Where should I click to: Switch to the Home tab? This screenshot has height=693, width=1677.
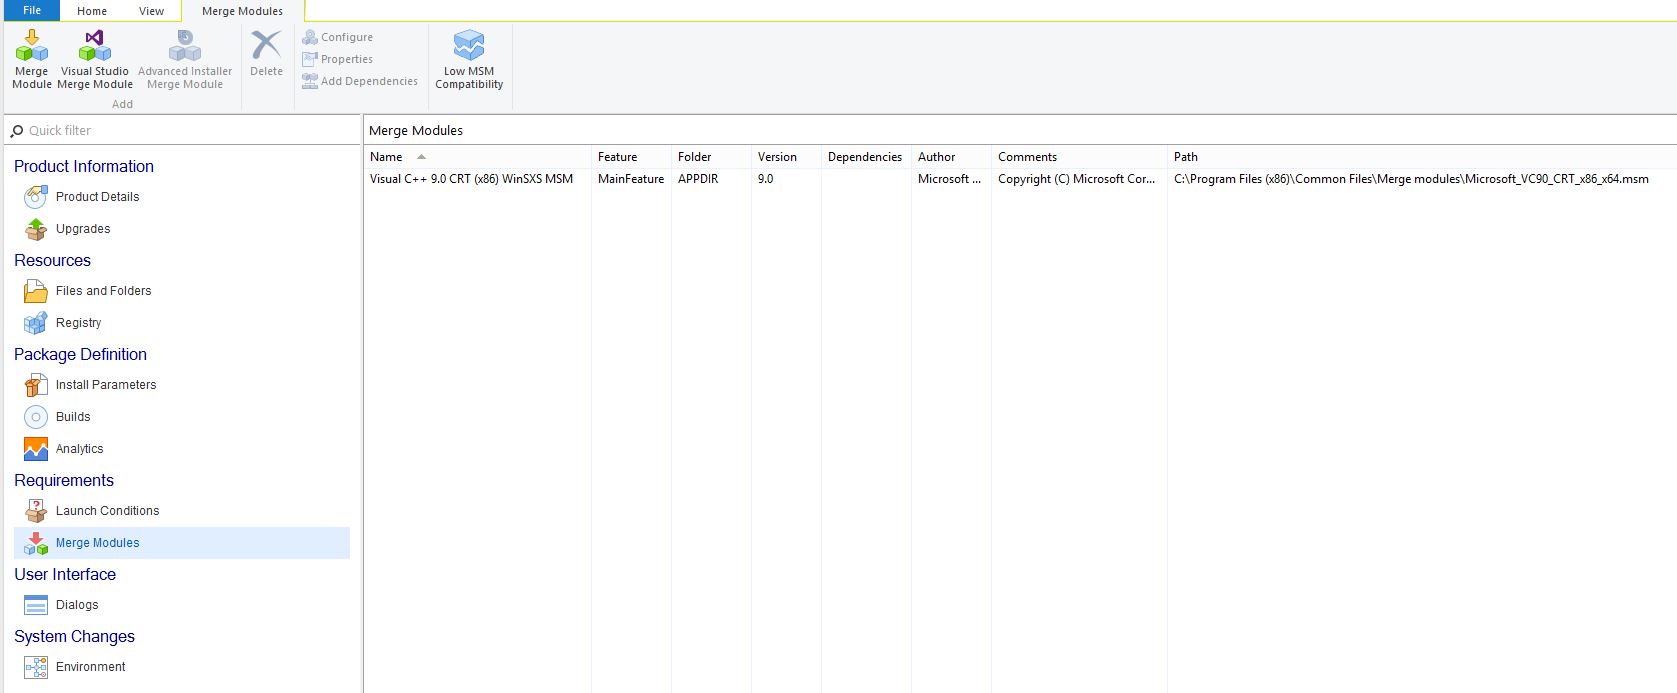pyautogui.click(x=92, y=11)
